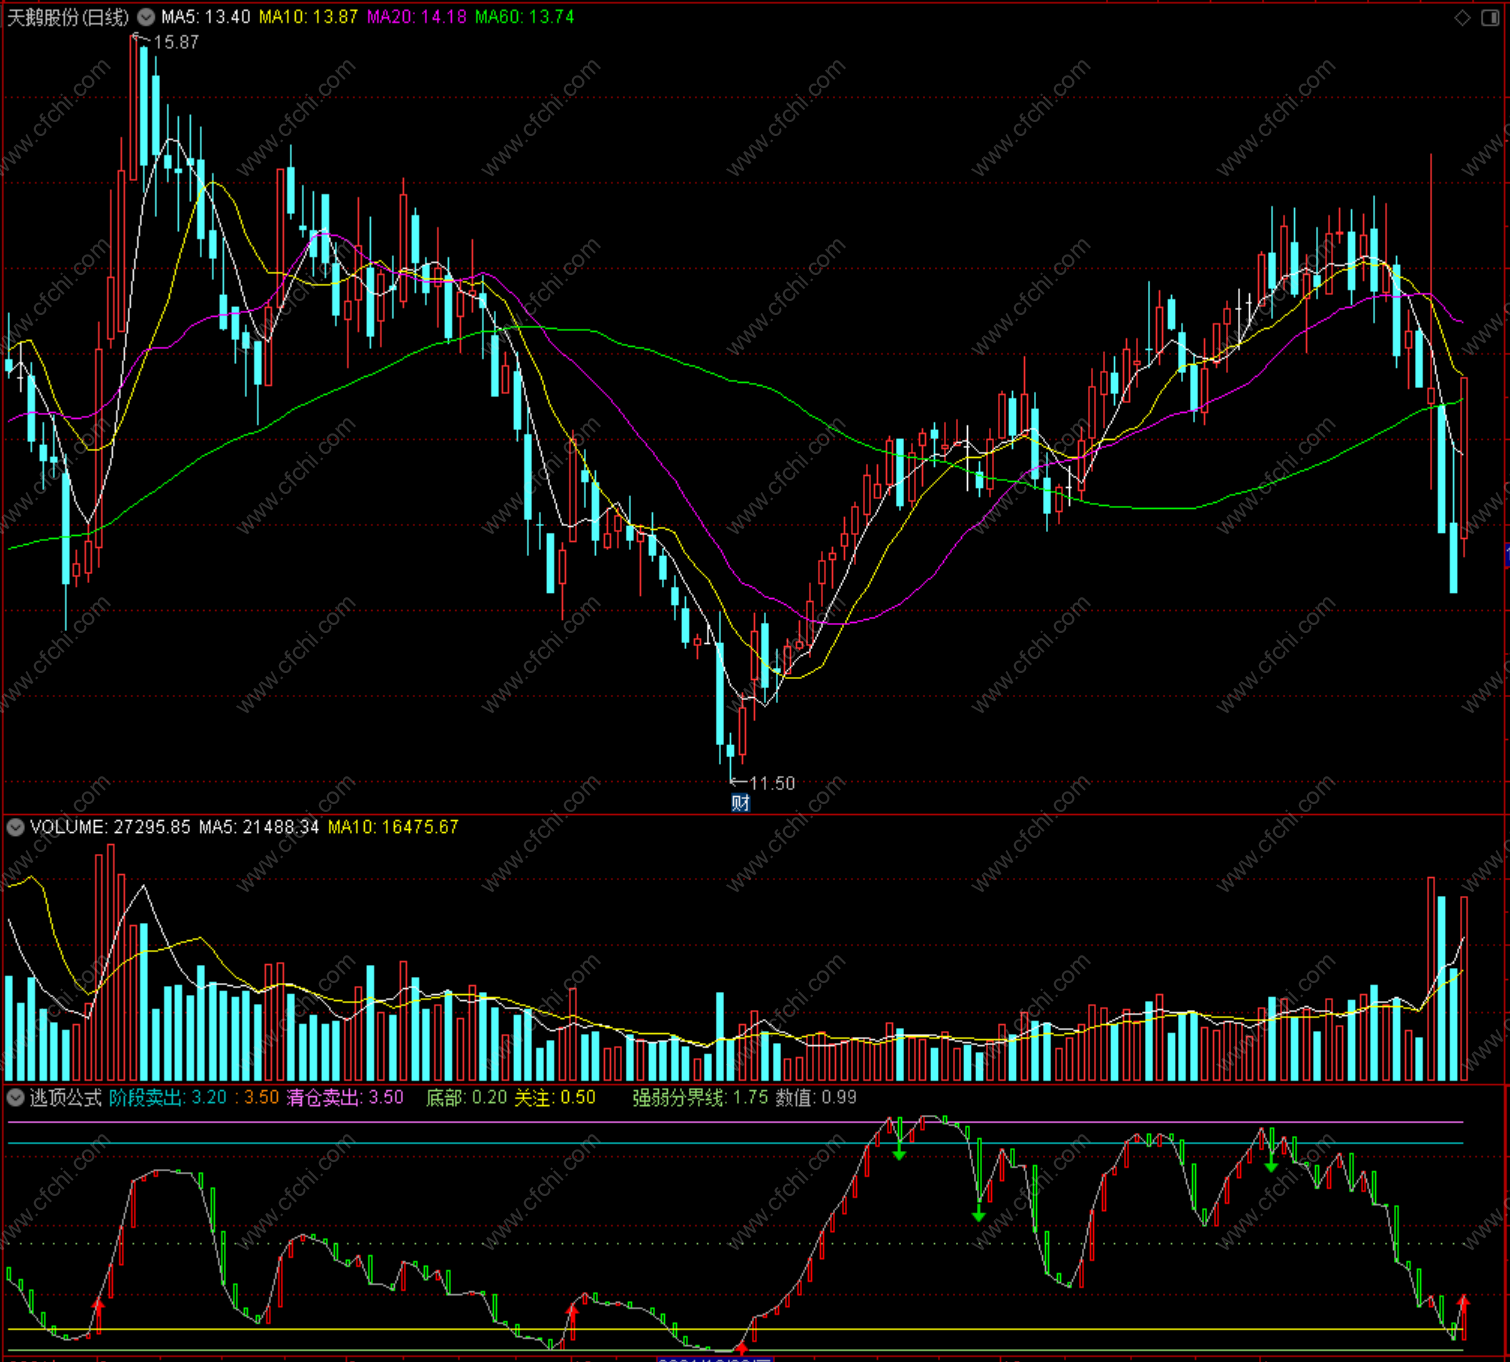Click the VOLUME: 27295.85 label
The height and width of the screenshot is (1362, 1510).
point(110,827)
